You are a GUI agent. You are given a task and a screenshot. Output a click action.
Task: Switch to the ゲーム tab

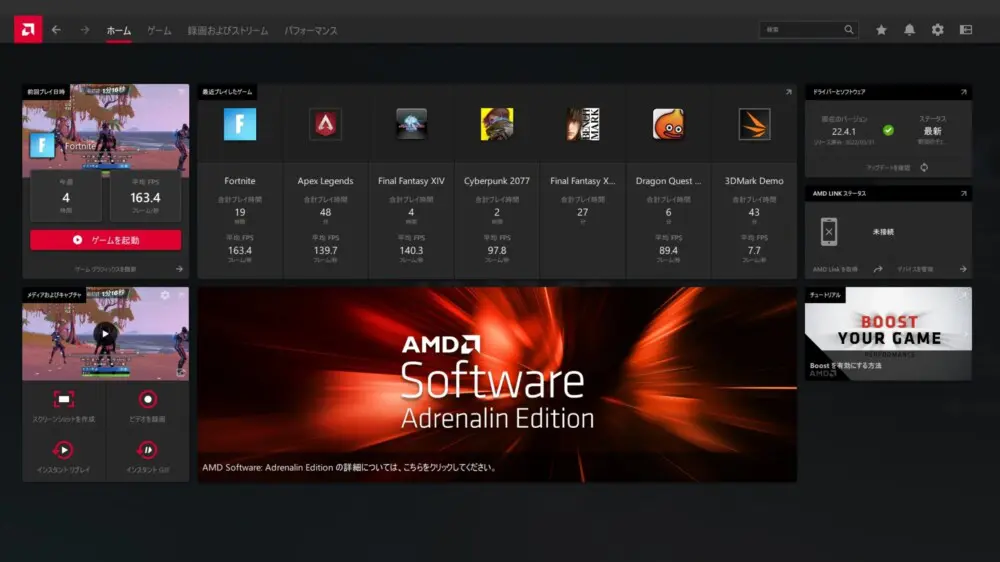(x=159, y=31)
